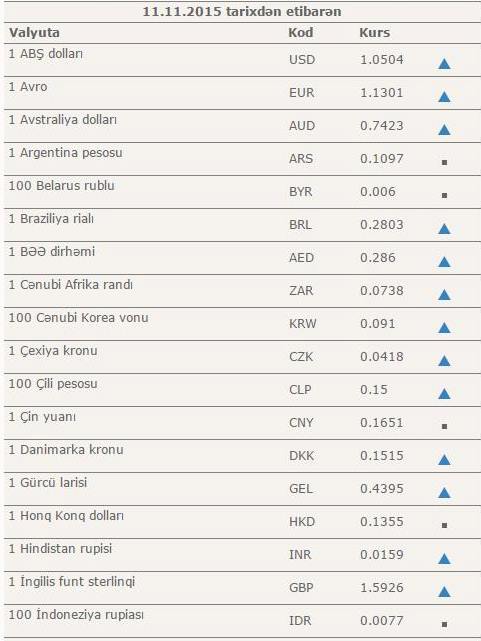Image resolution: width=481 pixels, height=641 pixels.
Task: Click the Valyuta column header
Action: coord(34,33)
